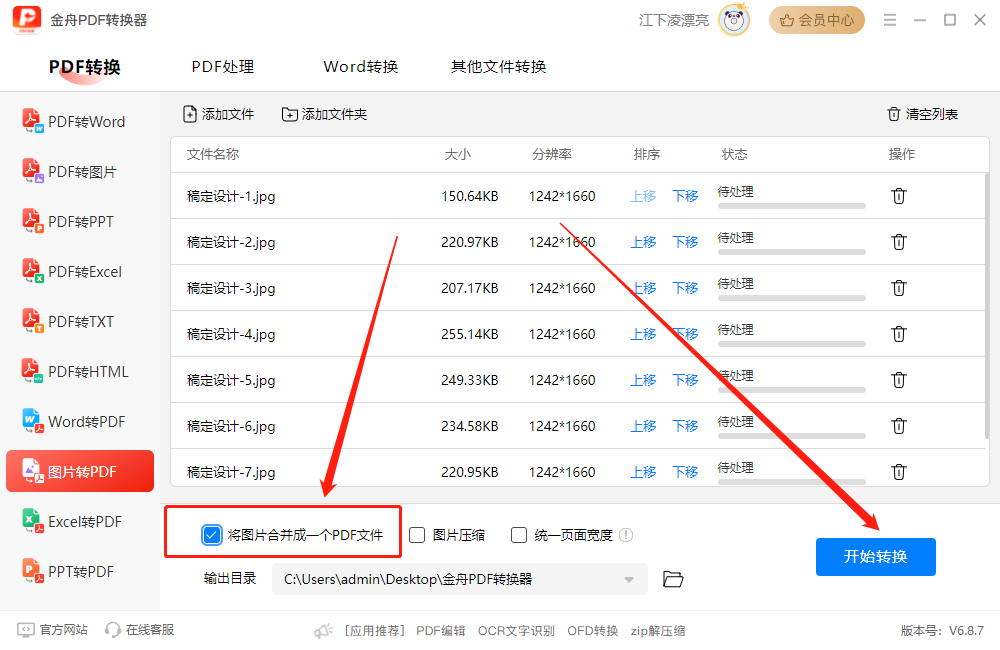Select the Word转PDF conversion tool
This screenshot has width=1000, height=650.
(79, 421)
